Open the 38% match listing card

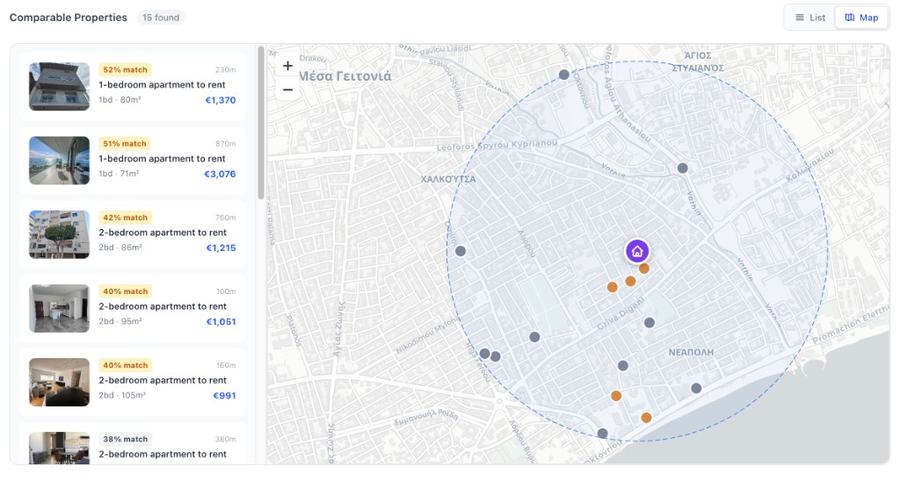pyautogui.click(x=133, y=444)
